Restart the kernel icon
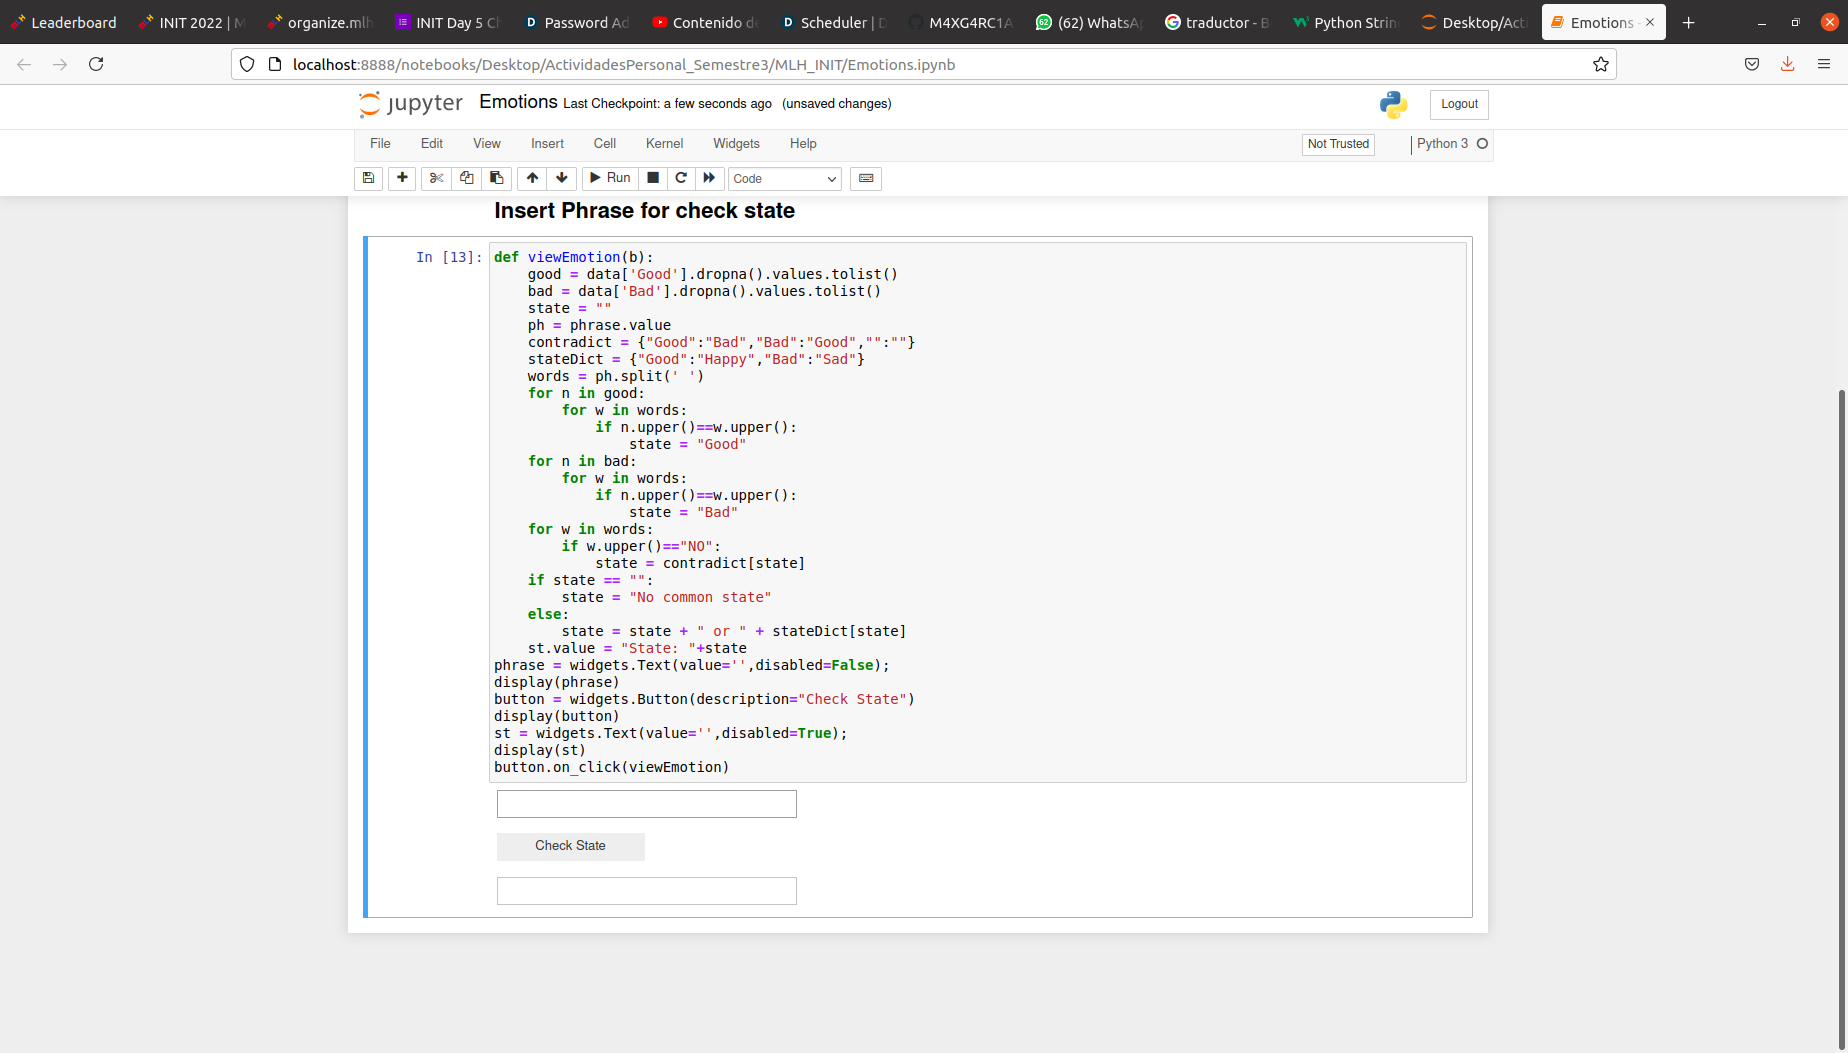Viewport: 1848px width, 1053px height. pos(681,178)
